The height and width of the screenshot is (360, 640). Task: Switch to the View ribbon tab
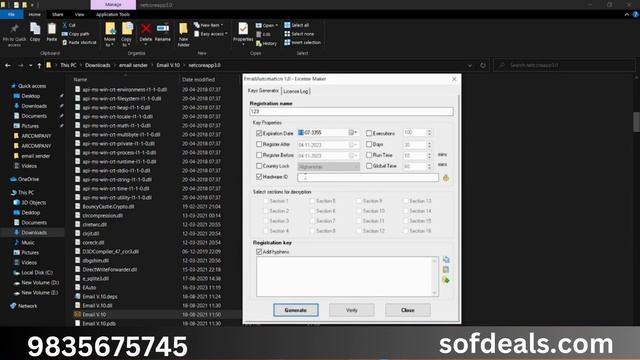(x=79, y=15)
